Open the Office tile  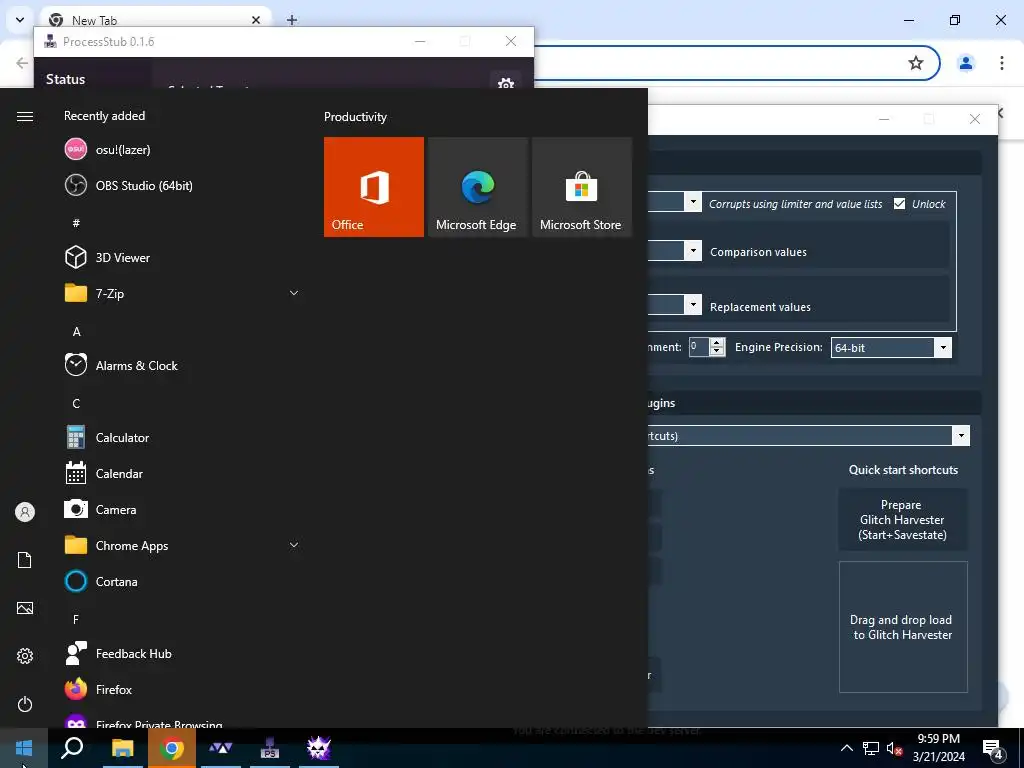[374, 187]
